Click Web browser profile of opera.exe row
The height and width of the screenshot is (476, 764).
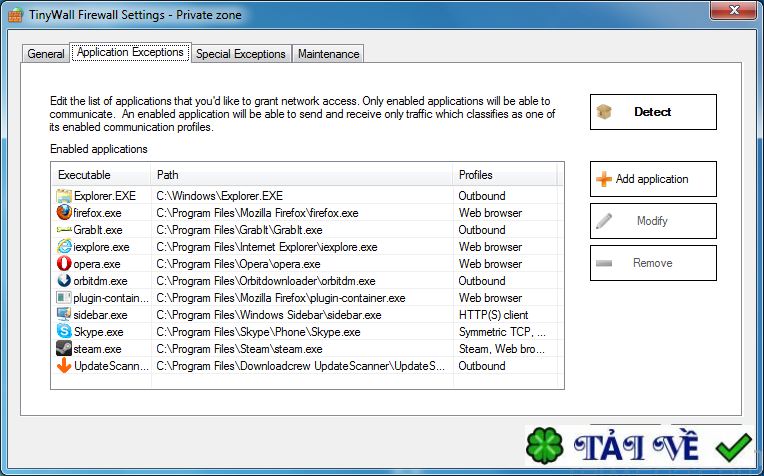(x=490, y=264)
